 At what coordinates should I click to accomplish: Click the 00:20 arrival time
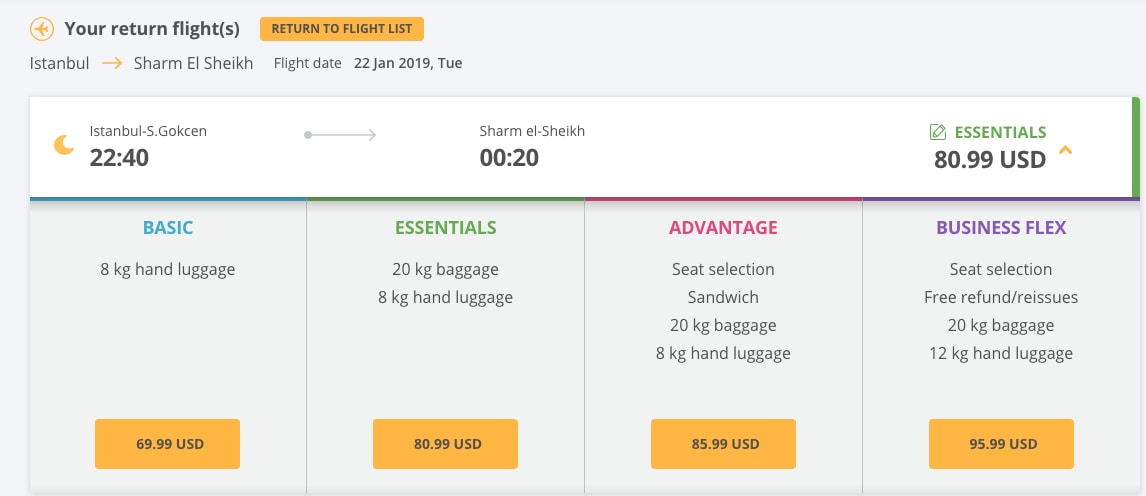coord(509,157)
